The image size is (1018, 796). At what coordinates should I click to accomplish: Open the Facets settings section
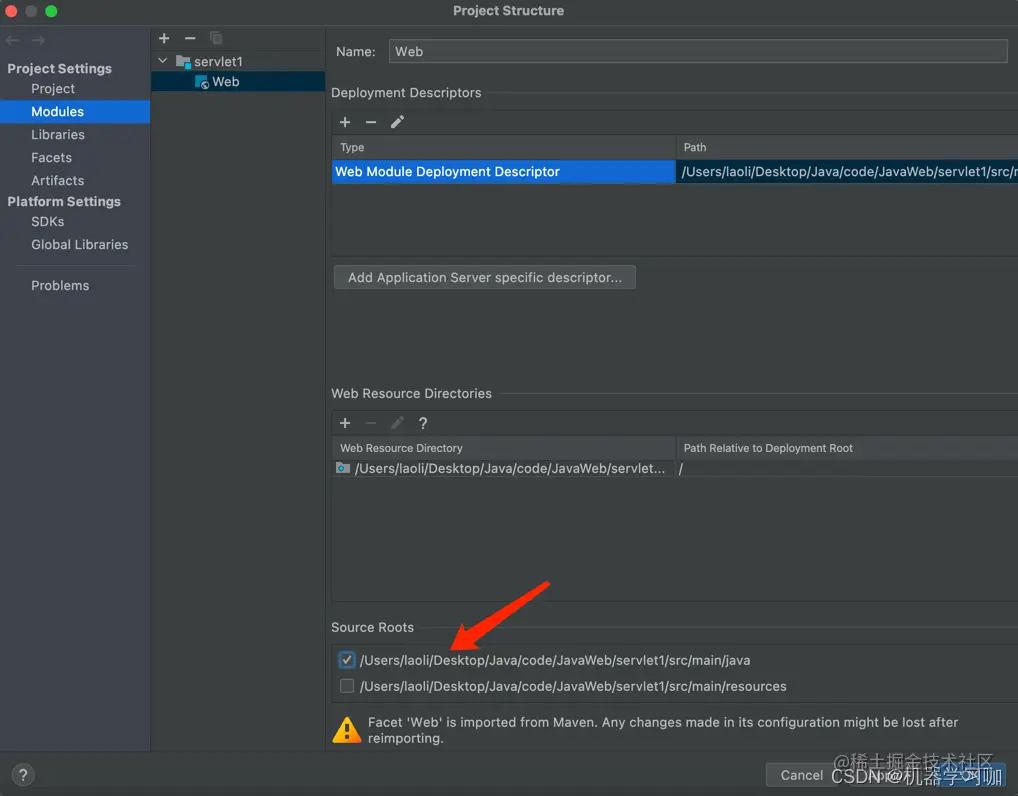tap(51, 158)
